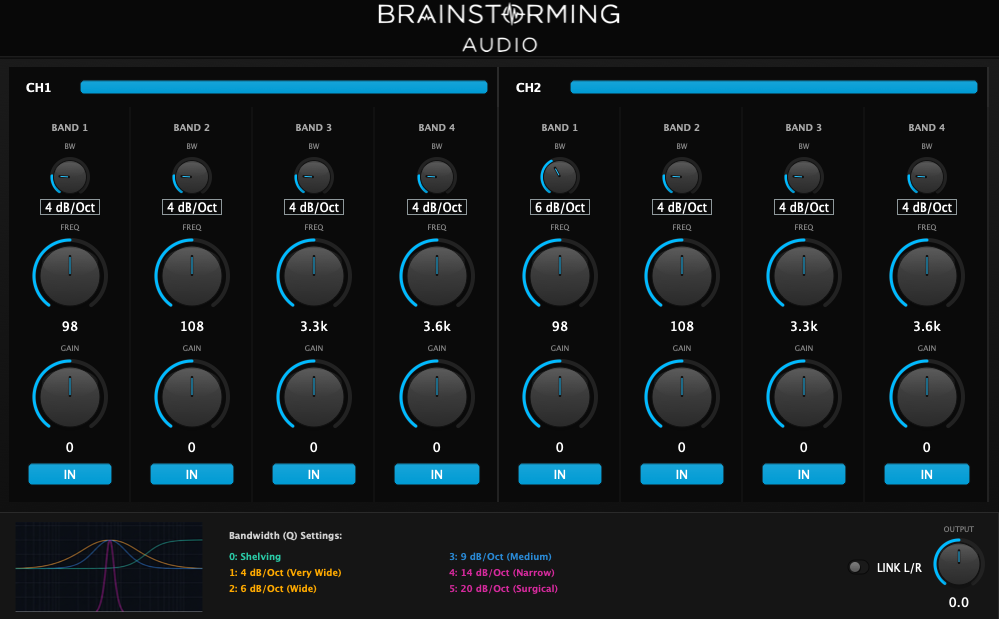Viewport: 999px width, 619px height.
Task: Click CH1 Band 3 frequency value 3.3k
Action: coord(313,326)
